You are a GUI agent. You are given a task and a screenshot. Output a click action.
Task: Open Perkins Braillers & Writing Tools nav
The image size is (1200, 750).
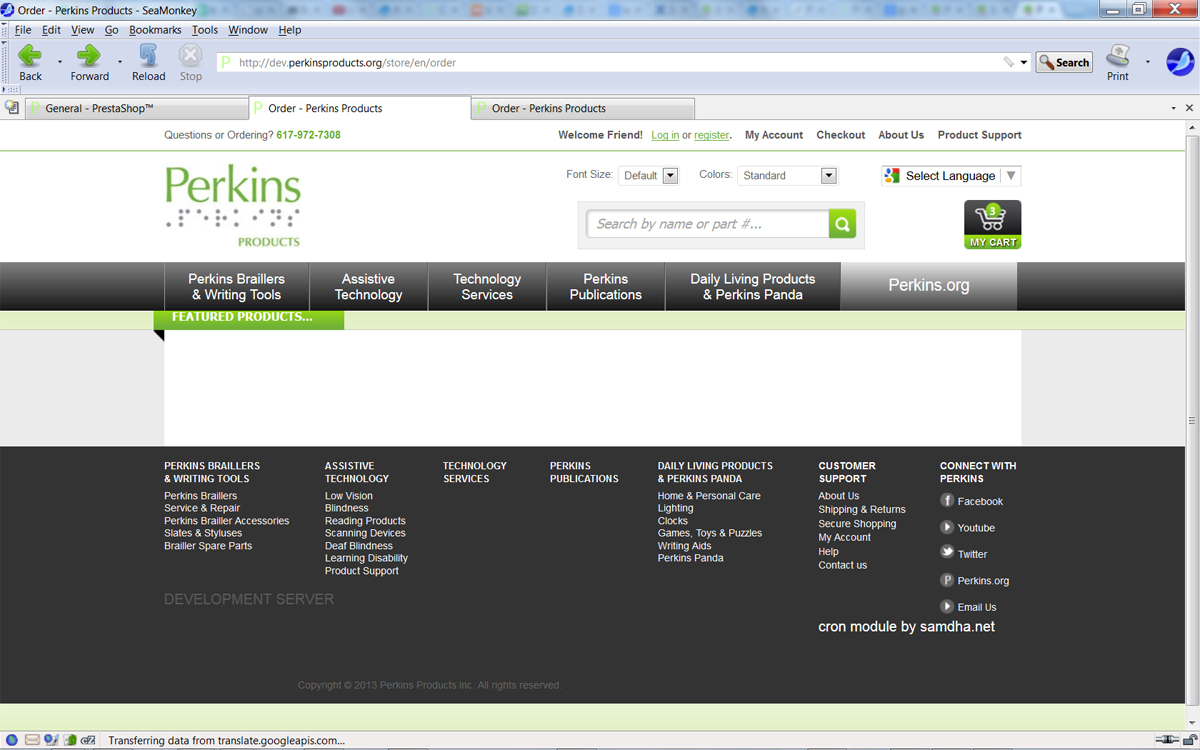[x=237, y=287]
